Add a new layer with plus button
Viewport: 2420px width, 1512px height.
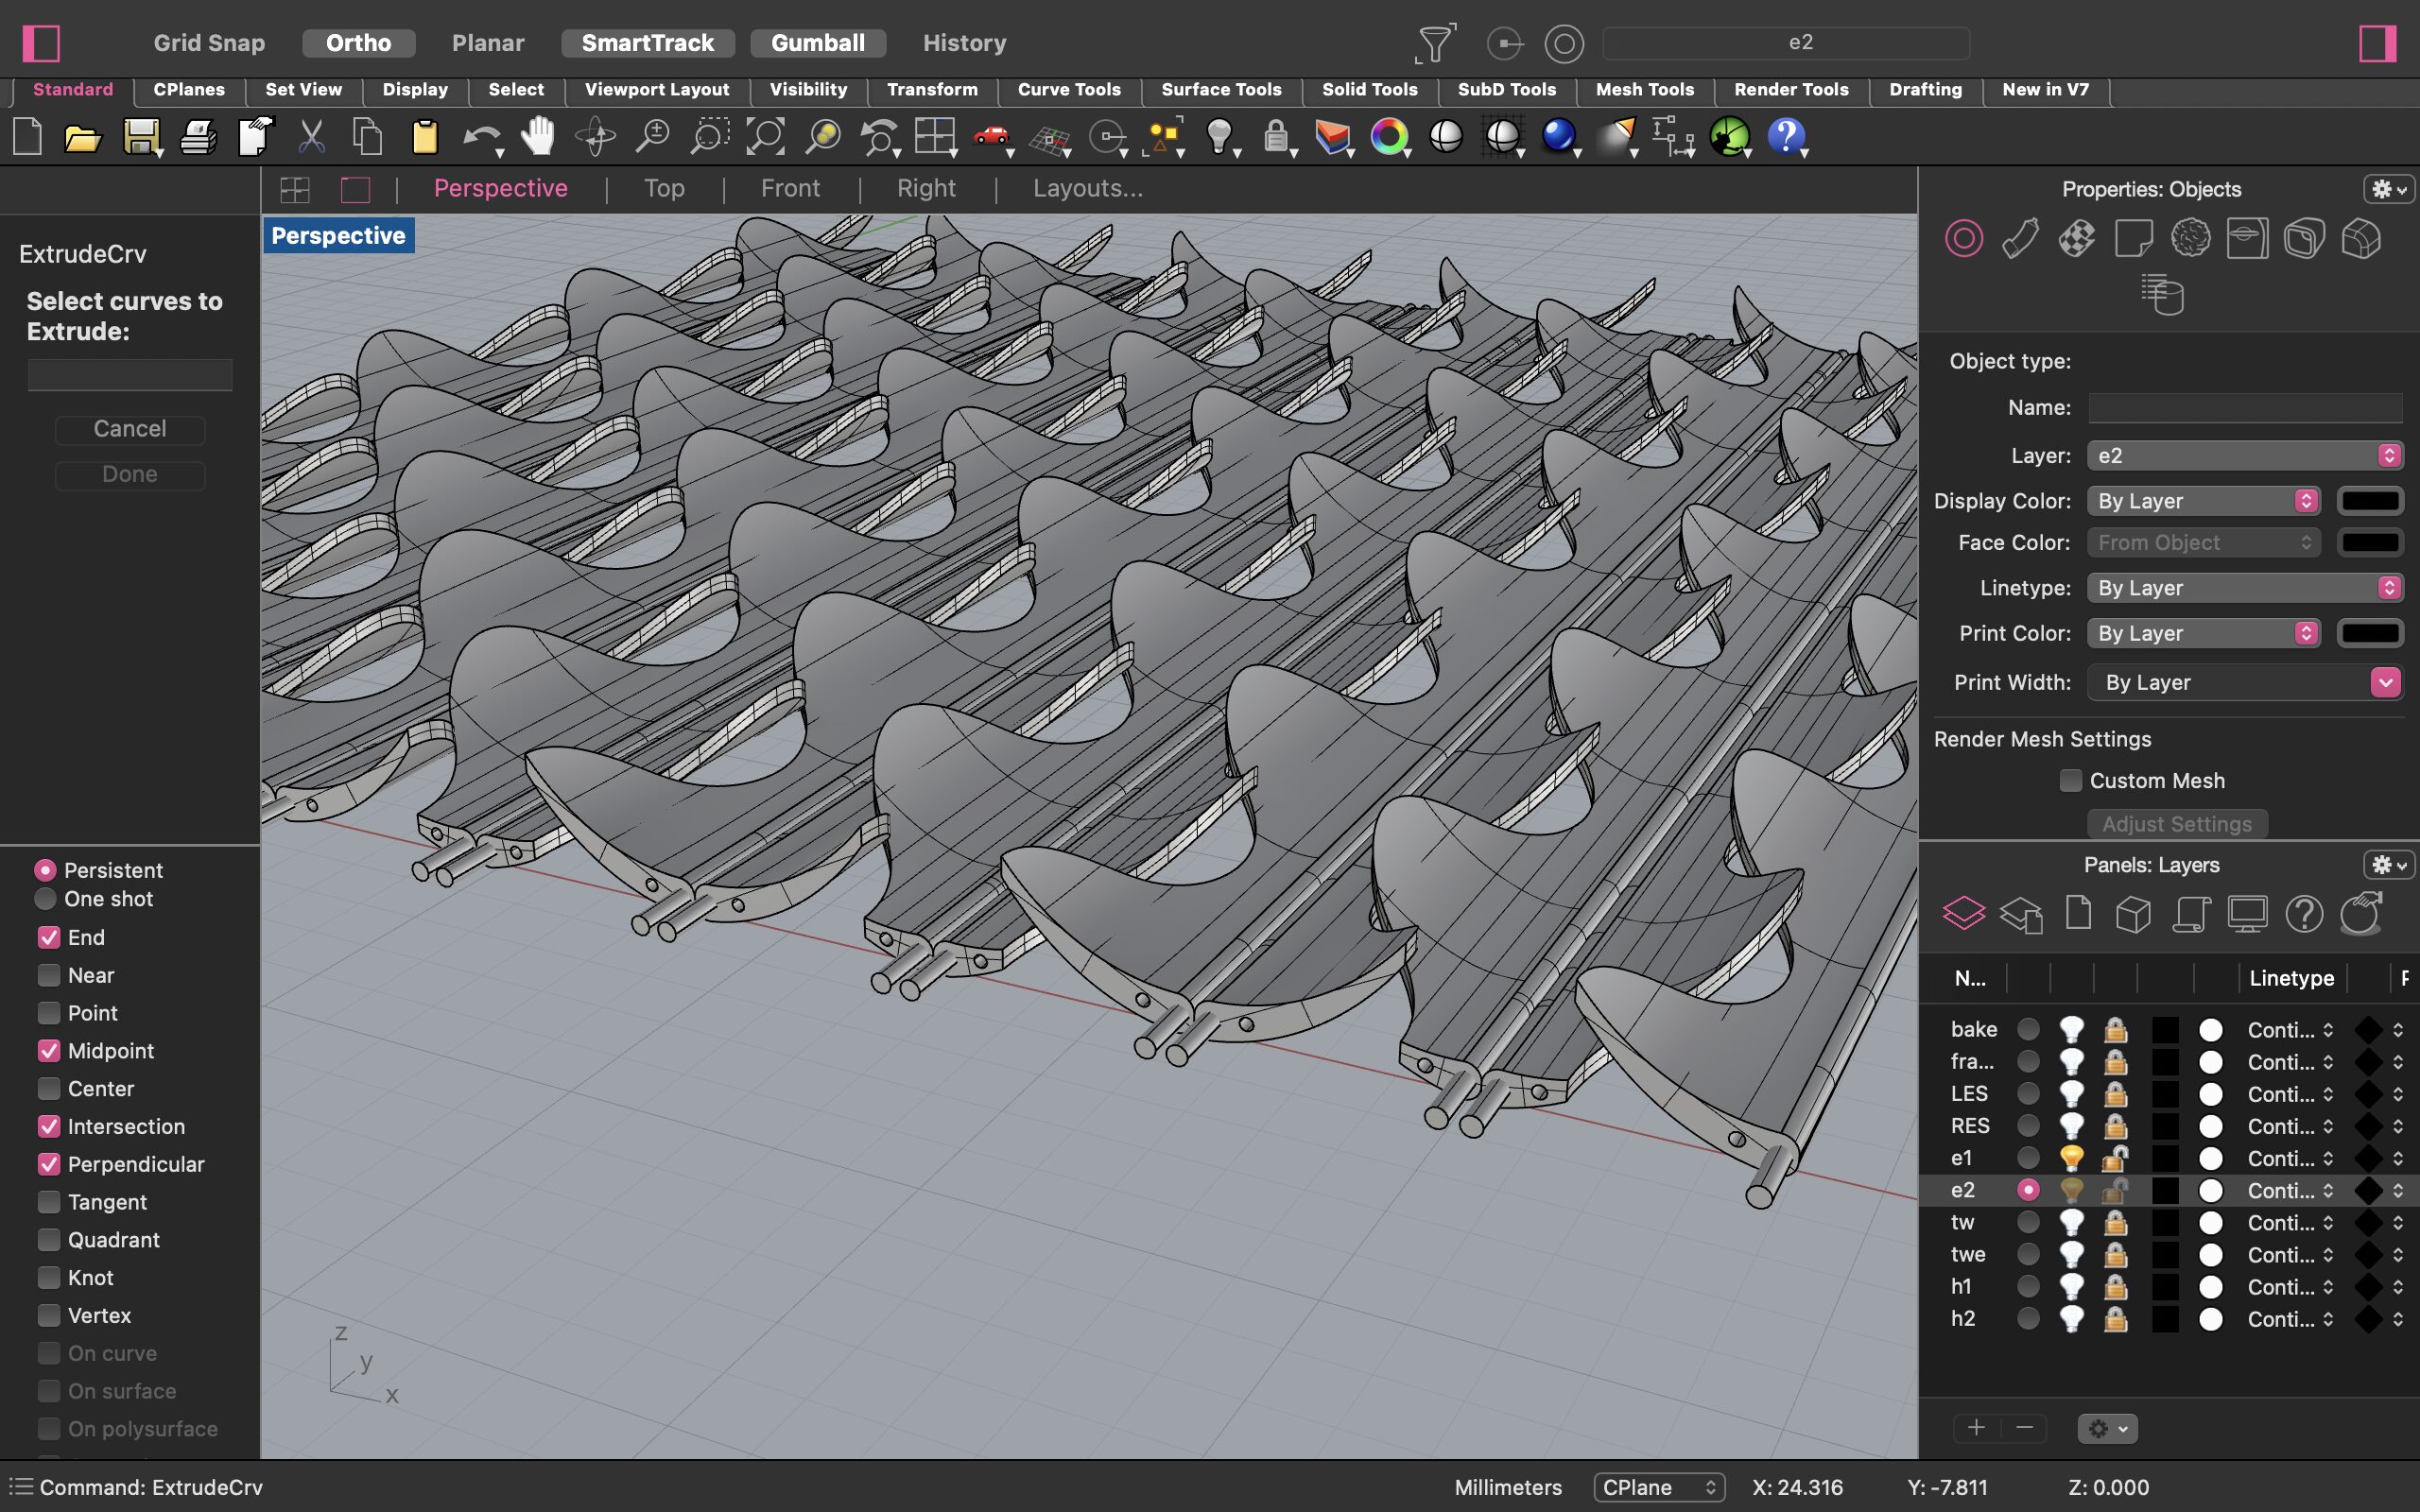click(1976, 1428)
